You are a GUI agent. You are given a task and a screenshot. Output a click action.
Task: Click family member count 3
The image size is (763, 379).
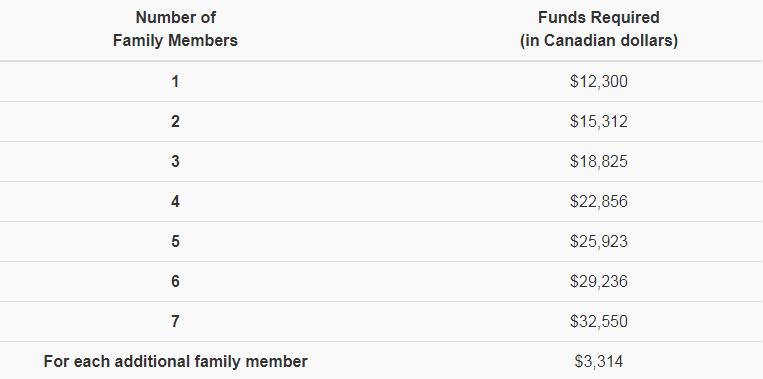click(x=175, y=162)
